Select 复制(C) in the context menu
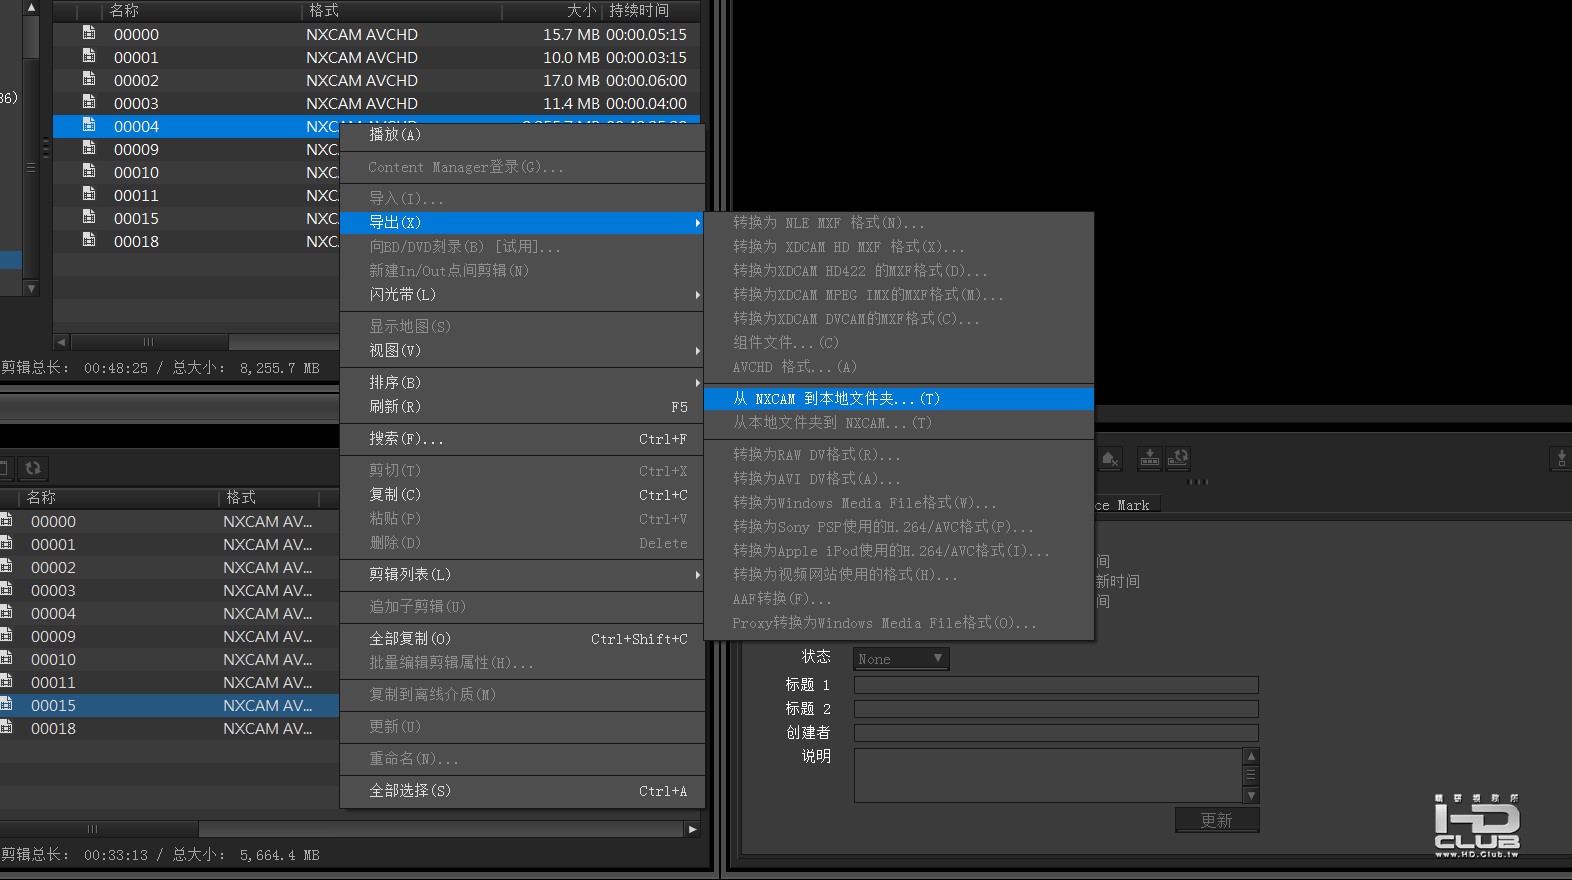This screenshot has height=880, width=1572. [x=522, y=495]
